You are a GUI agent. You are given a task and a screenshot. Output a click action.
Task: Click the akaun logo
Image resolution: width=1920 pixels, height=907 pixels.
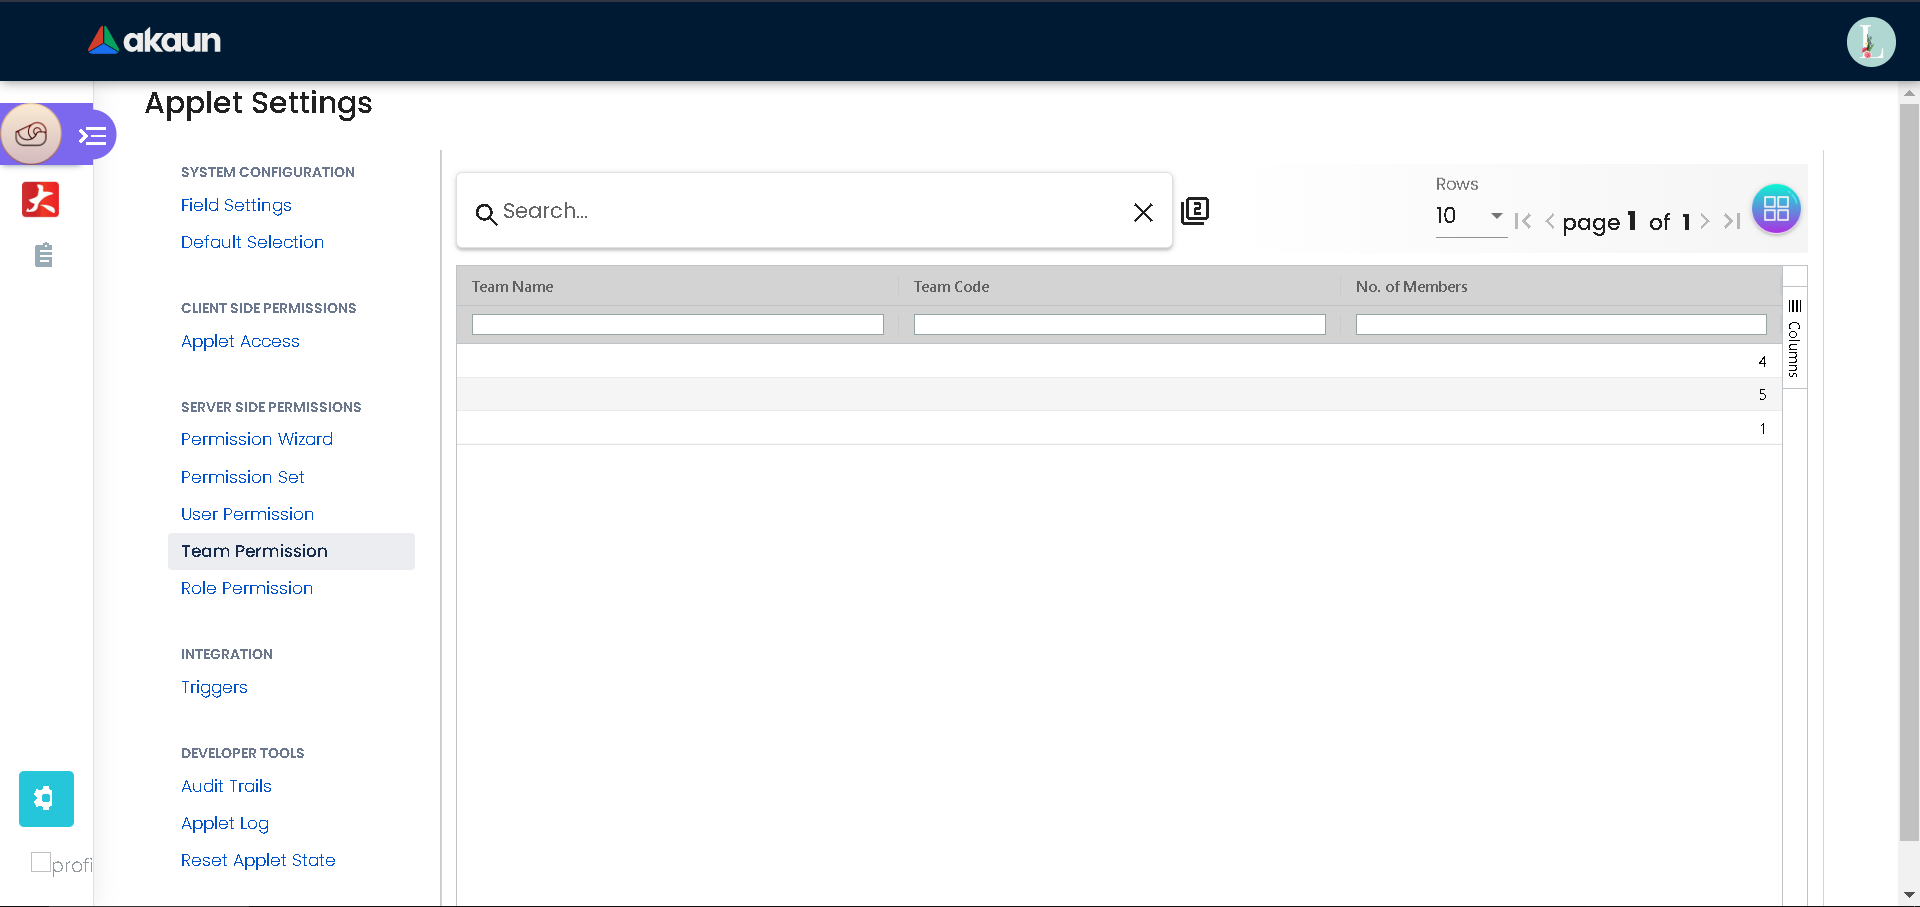(154, 40)
